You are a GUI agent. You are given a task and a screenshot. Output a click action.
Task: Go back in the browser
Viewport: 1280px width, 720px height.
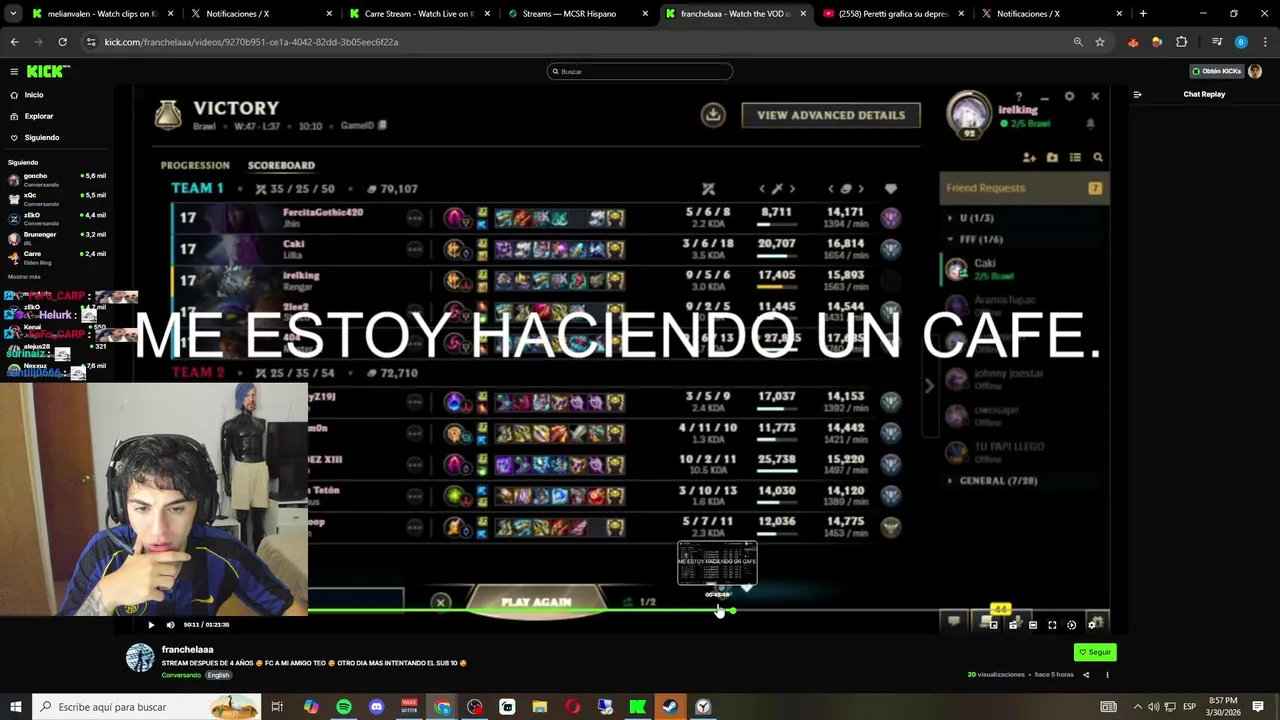tap(14, 42)
